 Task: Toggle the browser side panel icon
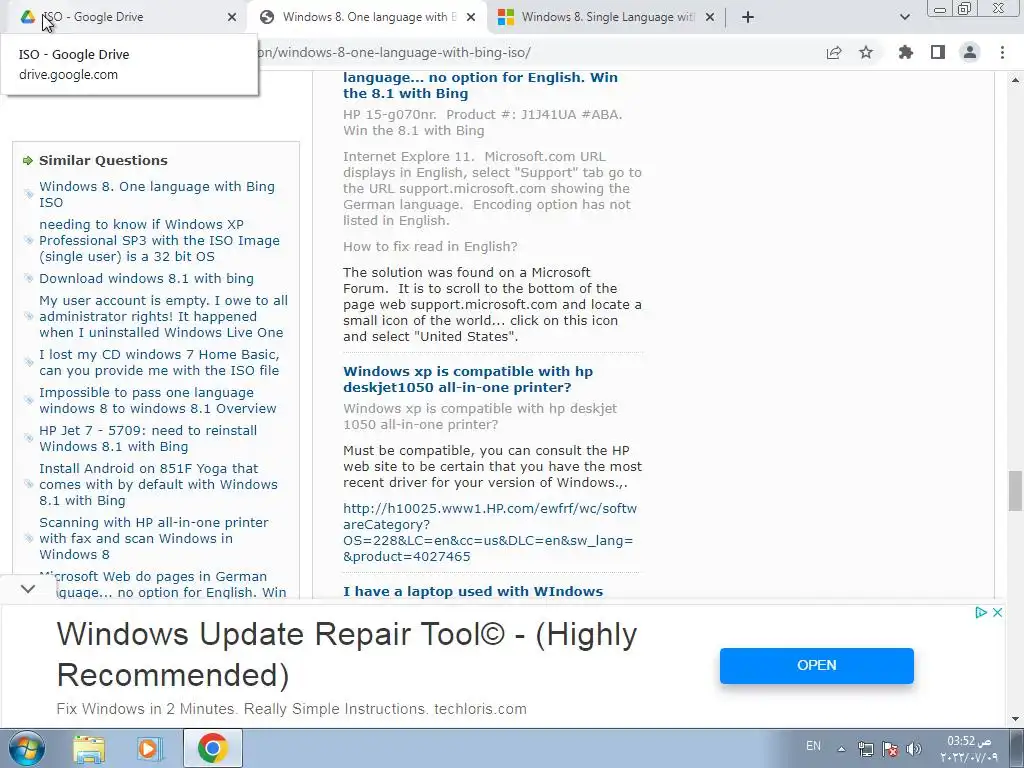pyautogui.click(x=938, y=53)
